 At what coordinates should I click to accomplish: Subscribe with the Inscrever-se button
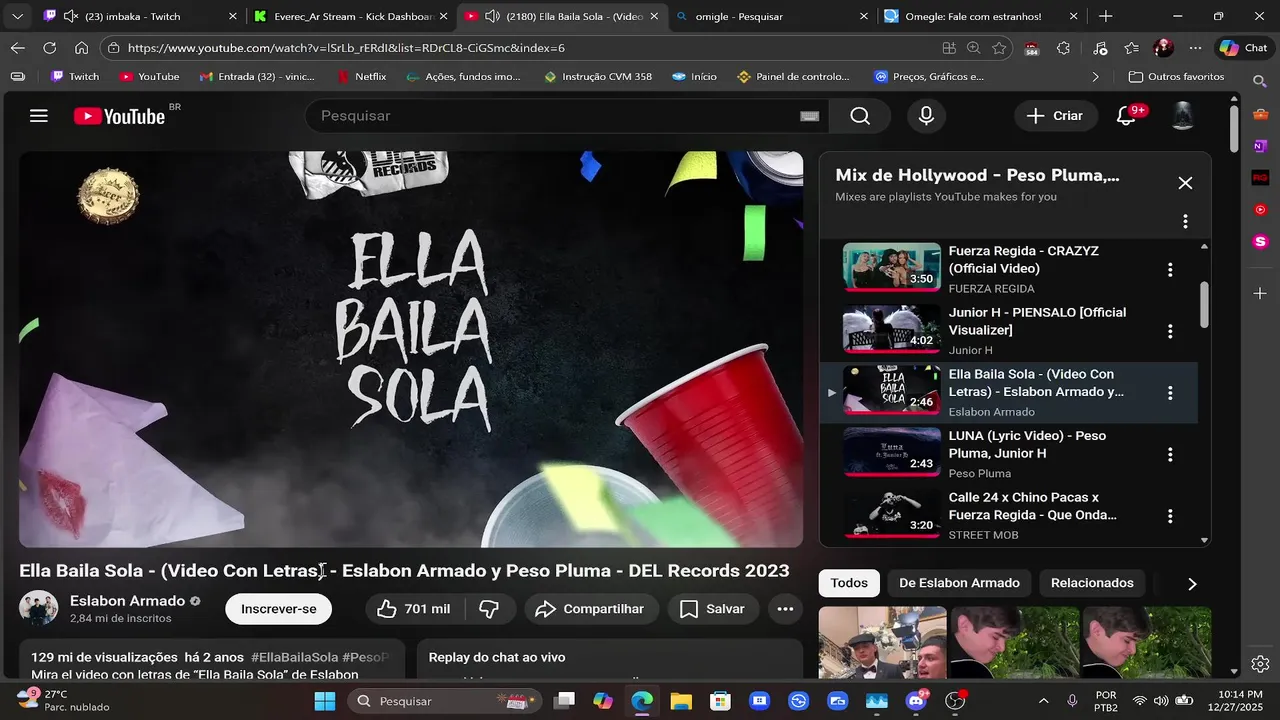[x=278, y=609]
